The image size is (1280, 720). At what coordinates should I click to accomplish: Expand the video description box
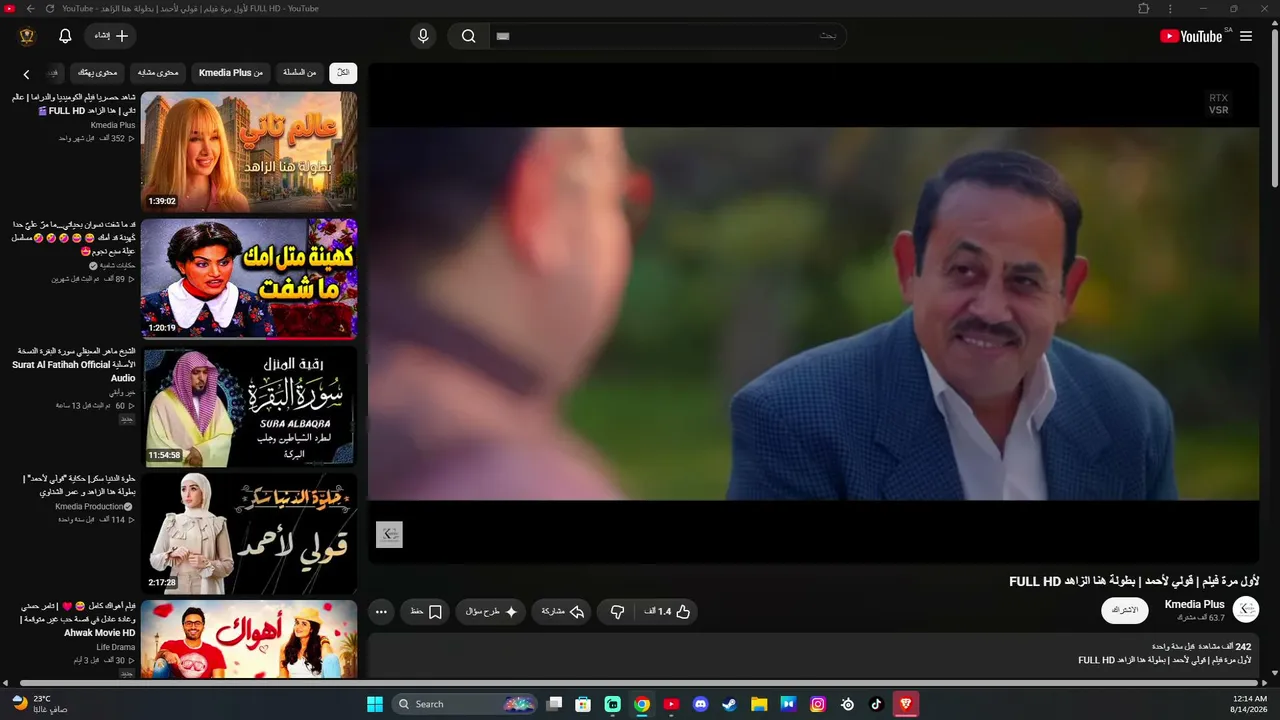[814, 654]
